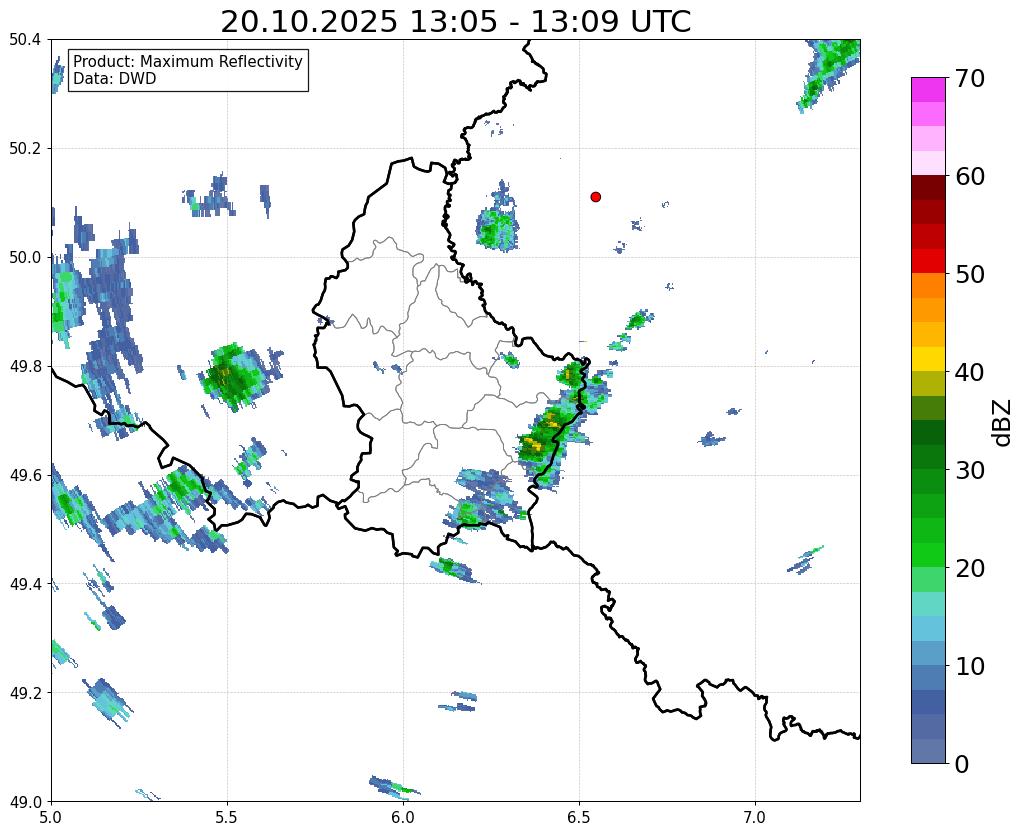1023x834 pixels.
Task: Click the 49.4 latitude axis label
Action: point(25,584)
